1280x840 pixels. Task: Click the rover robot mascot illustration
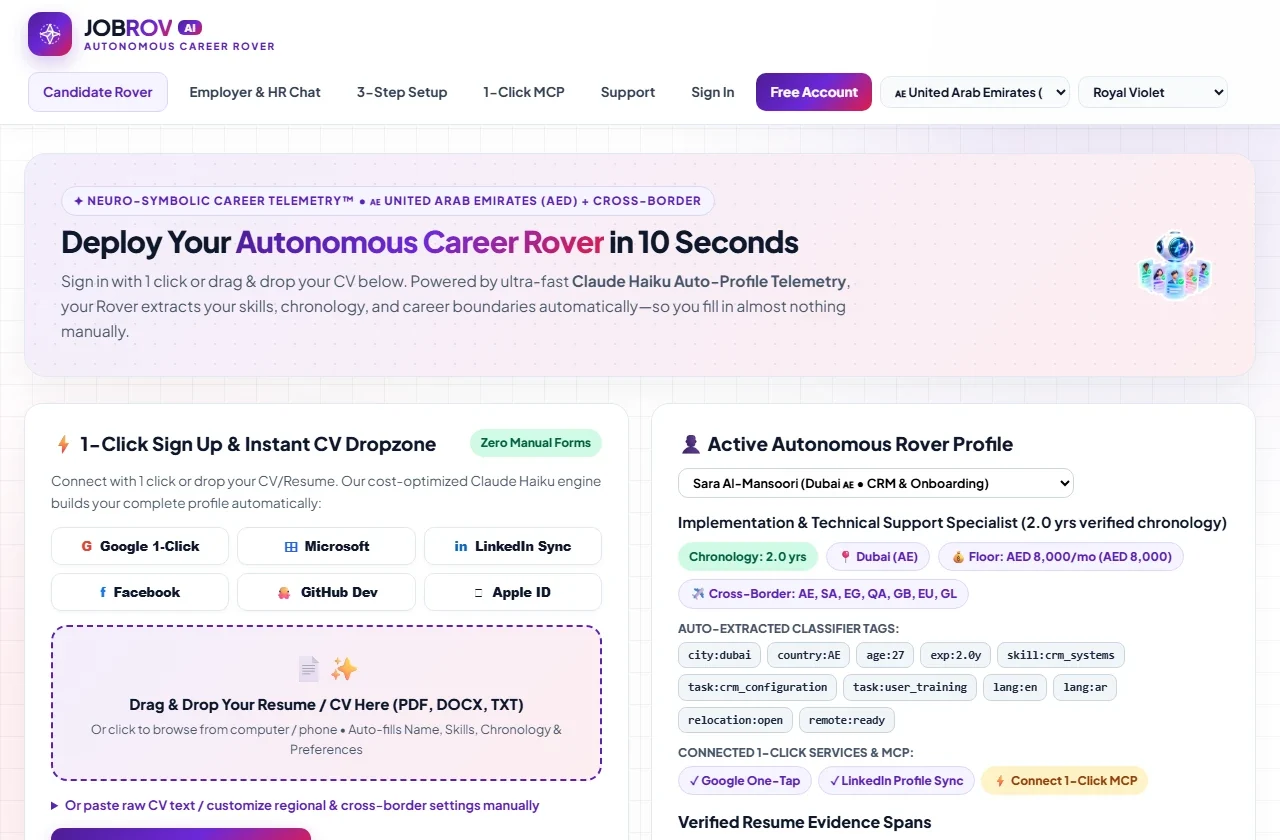1175,265
